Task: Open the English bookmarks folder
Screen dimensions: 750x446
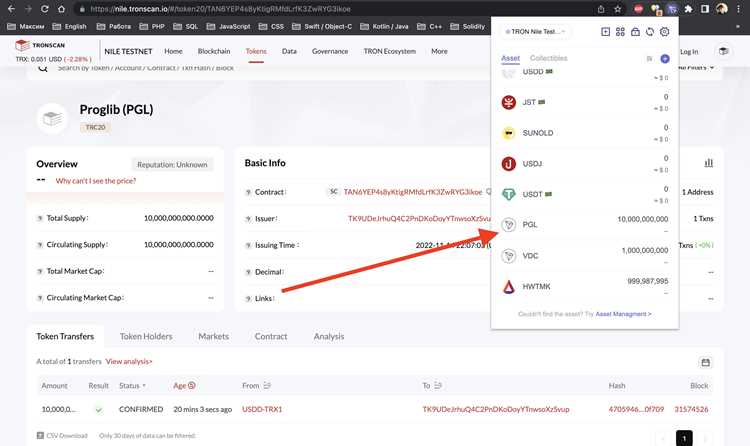Action: [x=70, y=26]
